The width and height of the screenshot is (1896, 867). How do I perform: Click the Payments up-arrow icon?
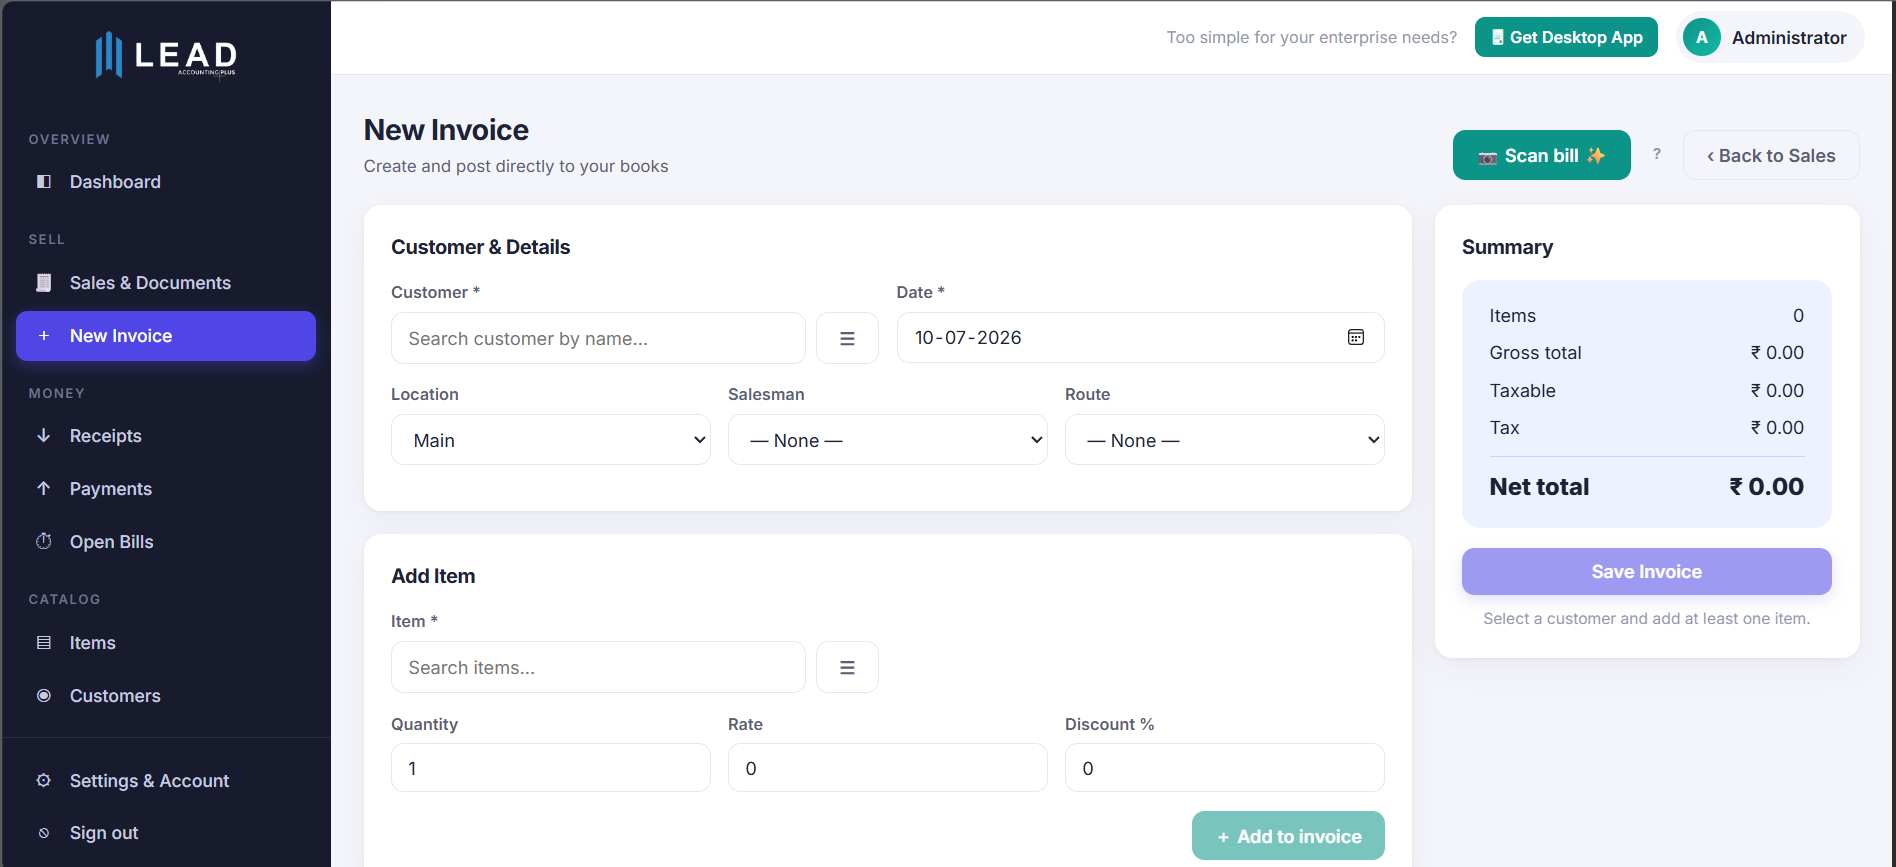44,489
